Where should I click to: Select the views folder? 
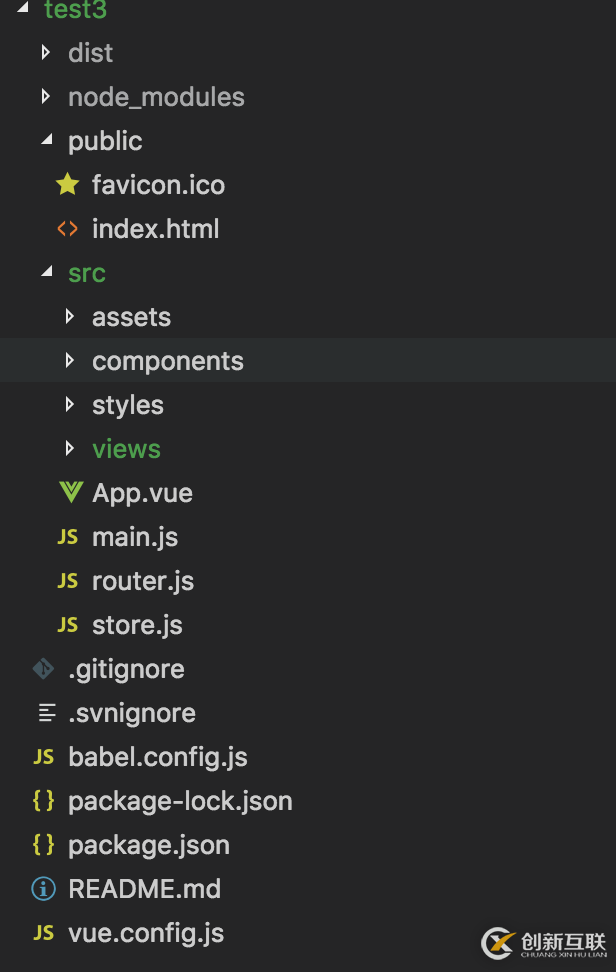tap(126, 449)
